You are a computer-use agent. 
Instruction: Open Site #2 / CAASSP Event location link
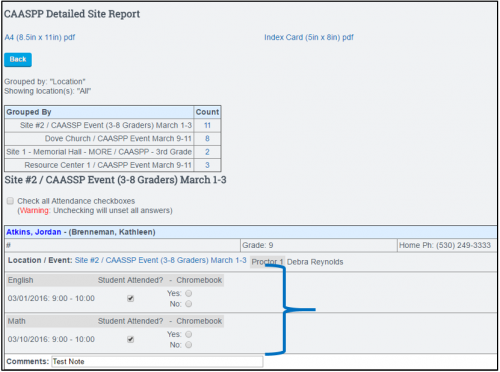(x=160, y=260)
